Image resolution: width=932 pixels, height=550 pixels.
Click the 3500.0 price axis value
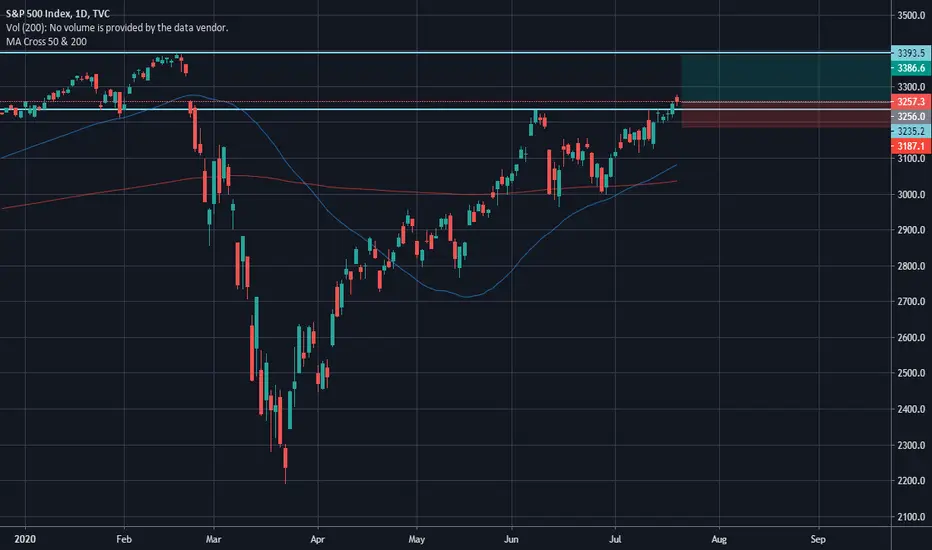(x=911, y=15)
